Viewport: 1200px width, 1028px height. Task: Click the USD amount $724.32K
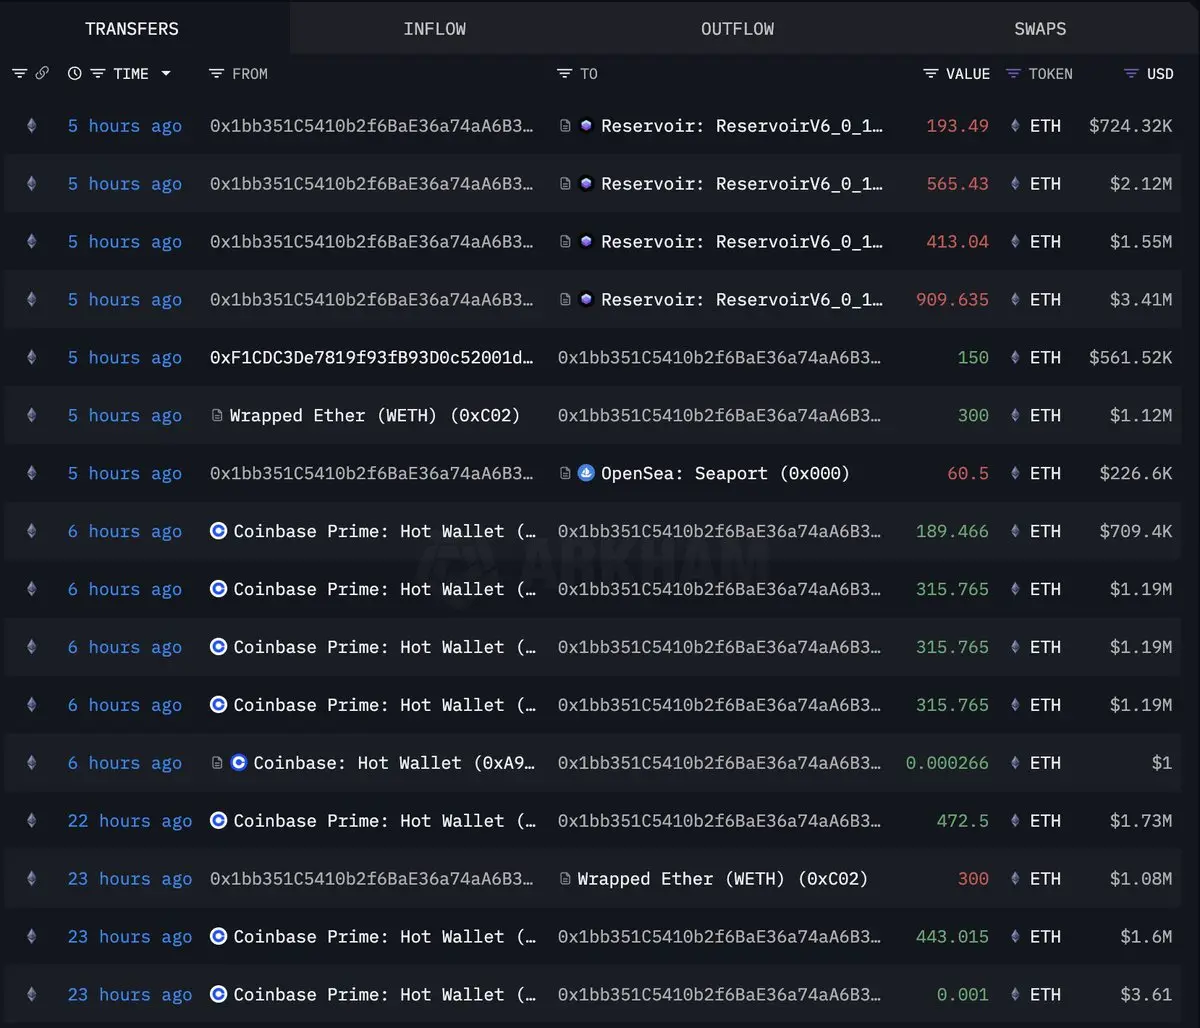[x=1131, y=126]
